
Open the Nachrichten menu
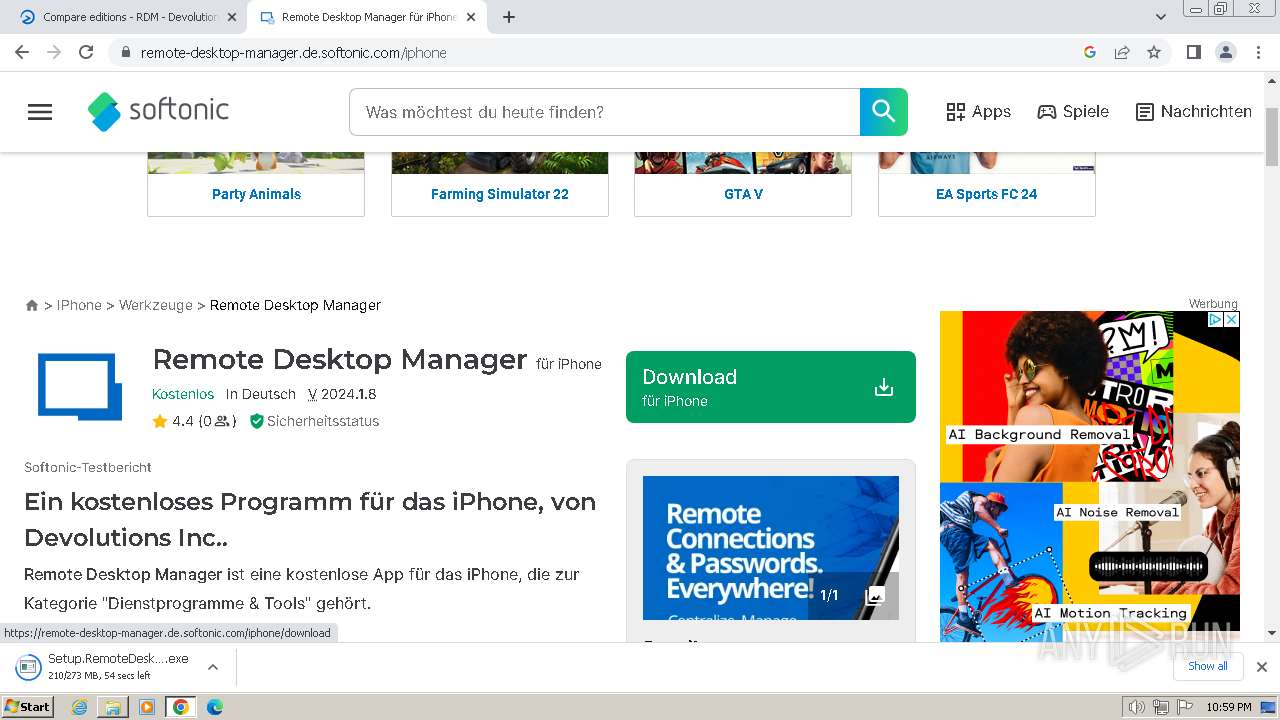[x=1194, y=112]
